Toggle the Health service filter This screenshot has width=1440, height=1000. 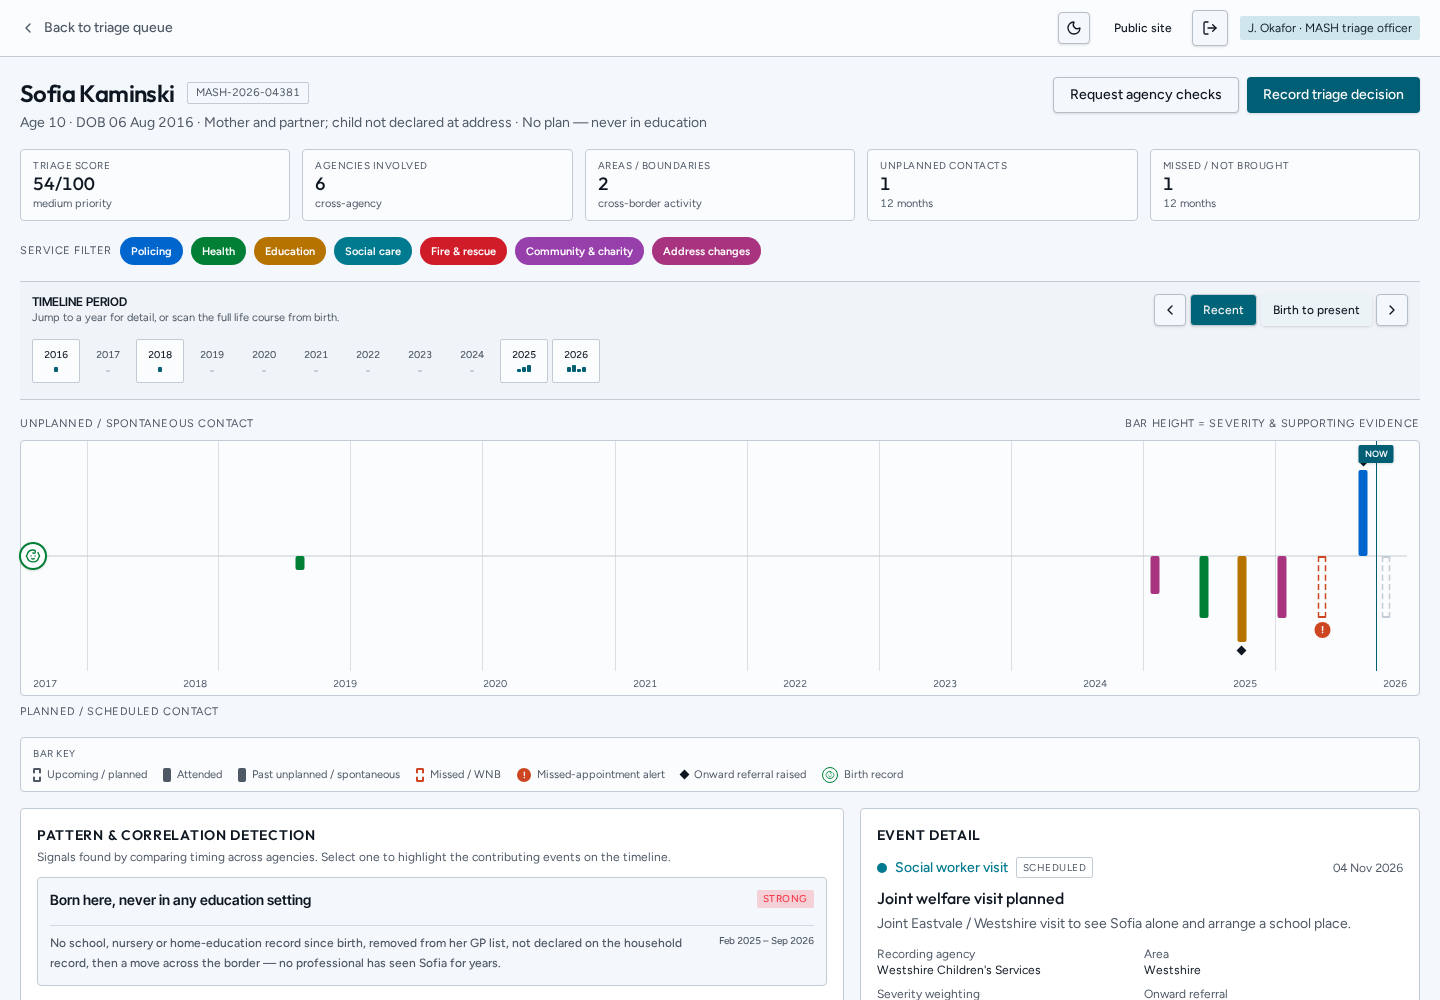(218, 251)
